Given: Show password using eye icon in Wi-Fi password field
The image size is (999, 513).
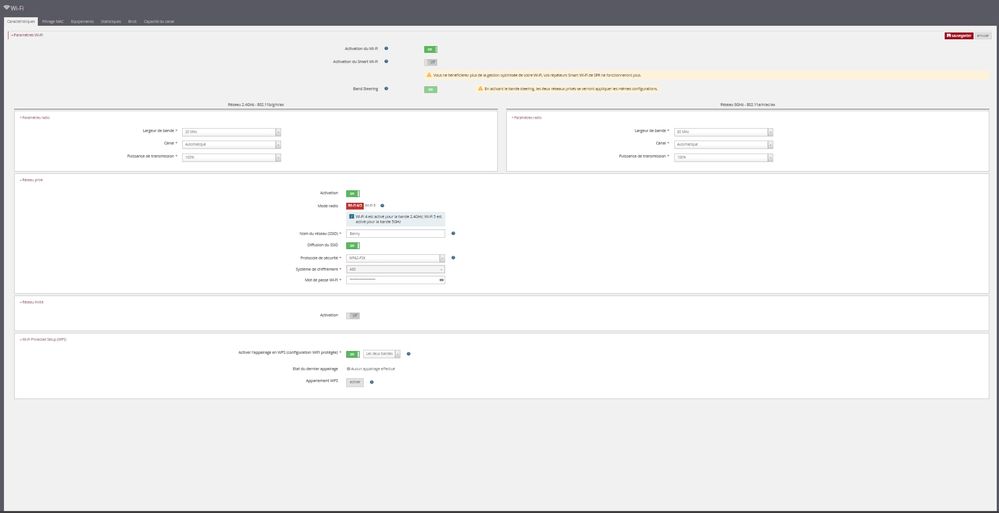Looking at the screenshot, I should 441,280.
